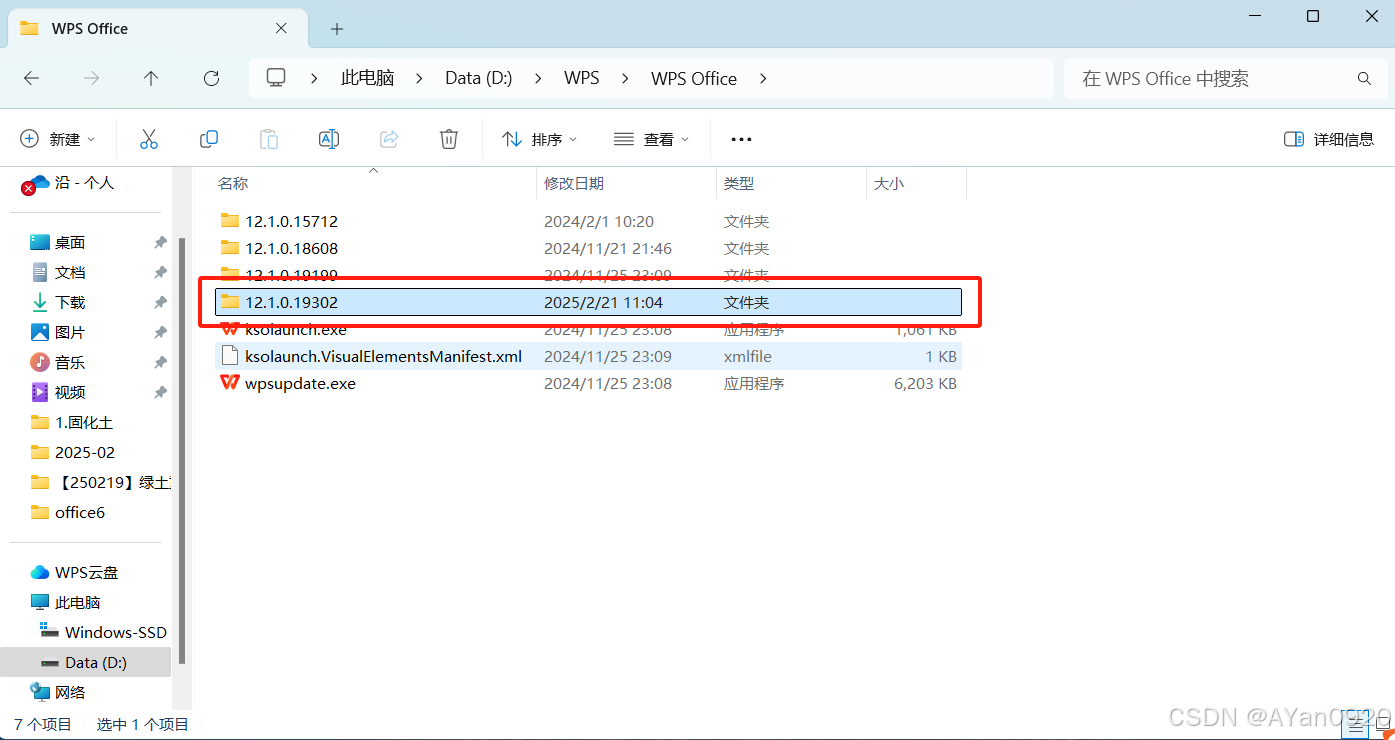Open the 新建 dropdown menu
The height and width of the screenshot is (740, 1395).
pyautogui.click(x=58, y=139)
